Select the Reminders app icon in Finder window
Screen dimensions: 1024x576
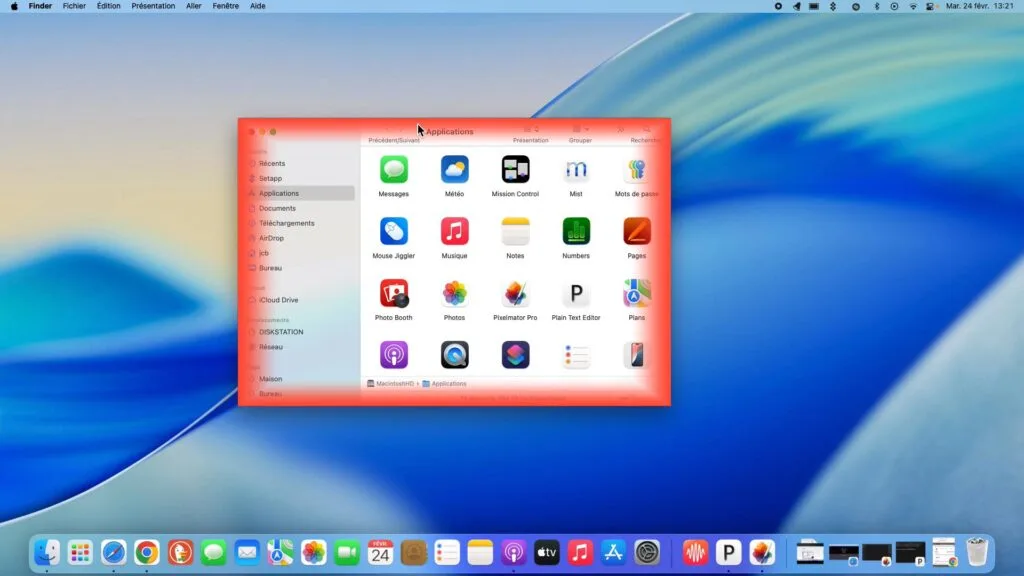tap(576, 355)
